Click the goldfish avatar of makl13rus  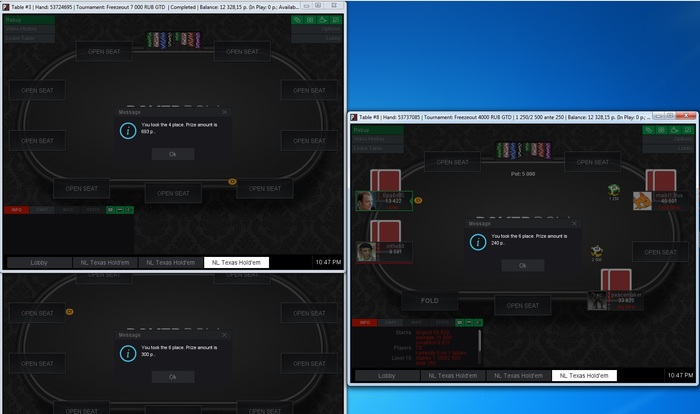642,201
